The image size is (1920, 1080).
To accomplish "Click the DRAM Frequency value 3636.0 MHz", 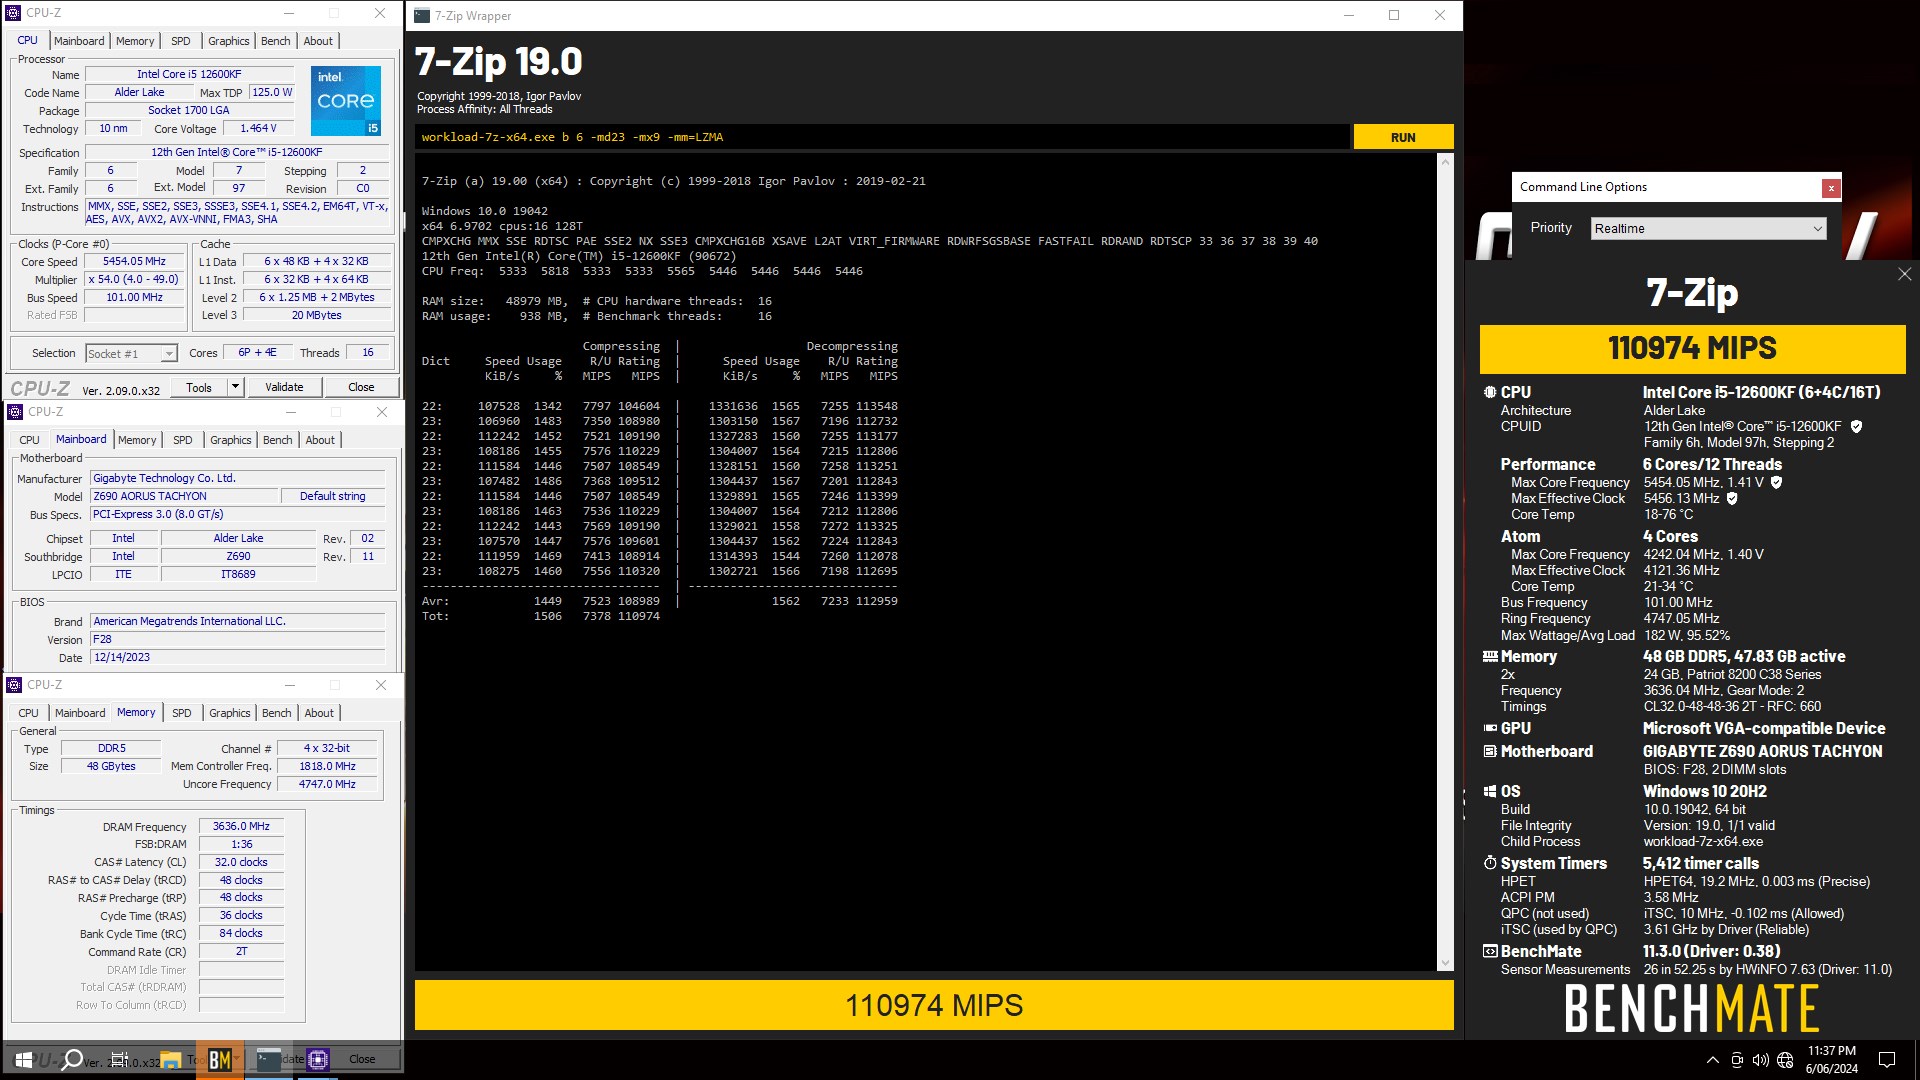I will tap(241, 827).
